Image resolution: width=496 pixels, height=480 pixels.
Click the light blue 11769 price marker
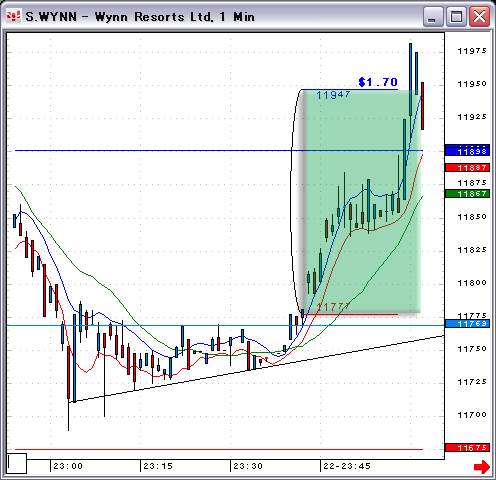[x=467, y=324]
